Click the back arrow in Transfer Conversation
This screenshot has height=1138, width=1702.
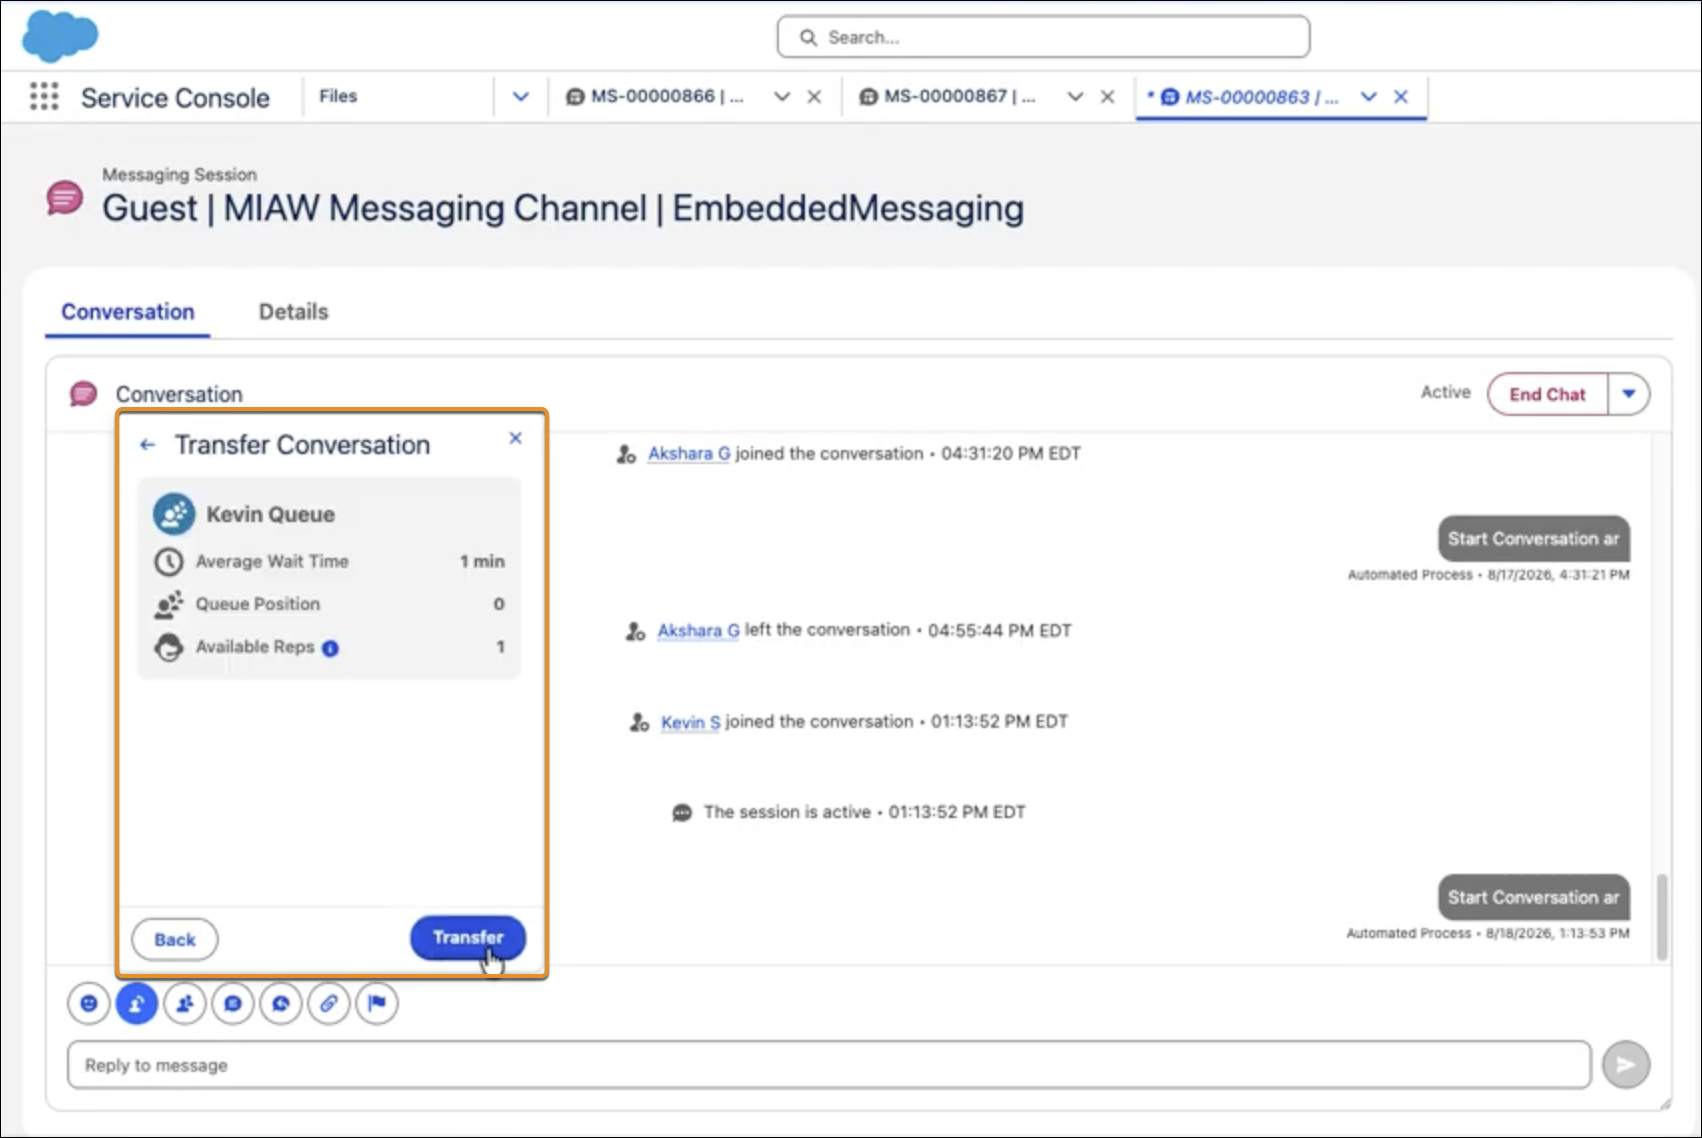tap(148, 445)
